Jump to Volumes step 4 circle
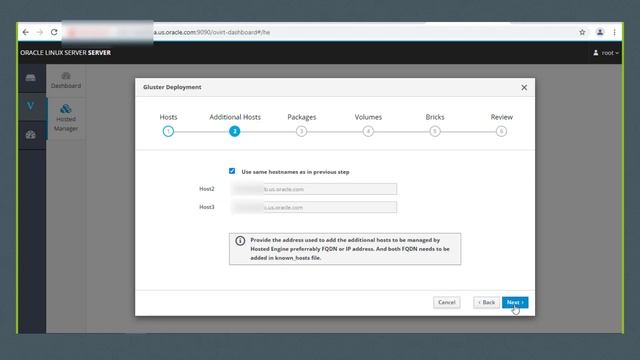Viewport: 640px width, 360px height. (x=368, y=131)
